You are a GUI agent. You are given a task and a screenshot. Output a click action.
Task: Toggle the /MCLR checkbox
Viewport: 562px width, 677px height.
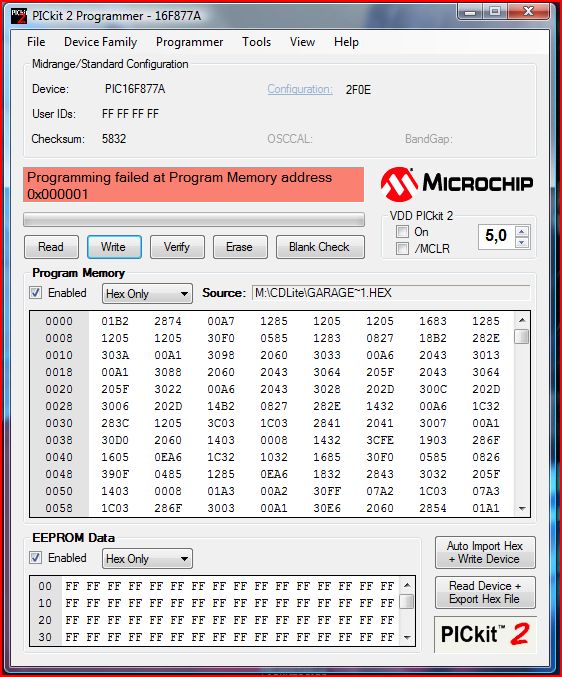(402, 248)
